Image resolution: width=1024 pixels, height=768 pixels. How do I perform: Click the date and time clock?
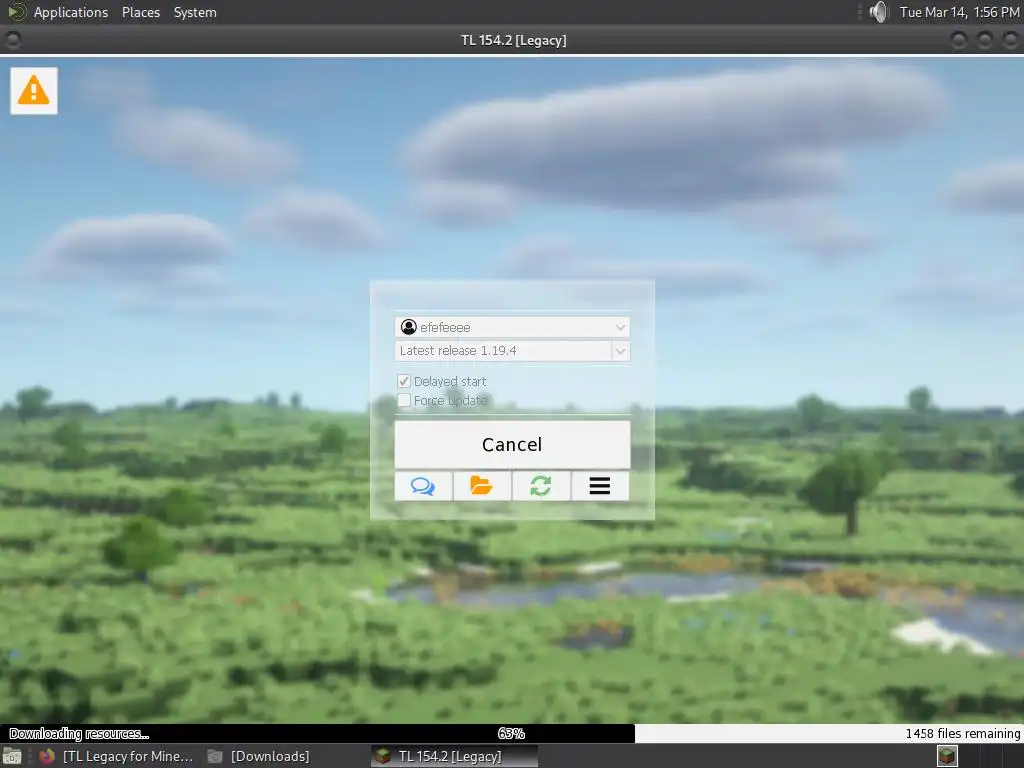click(959, 12)
